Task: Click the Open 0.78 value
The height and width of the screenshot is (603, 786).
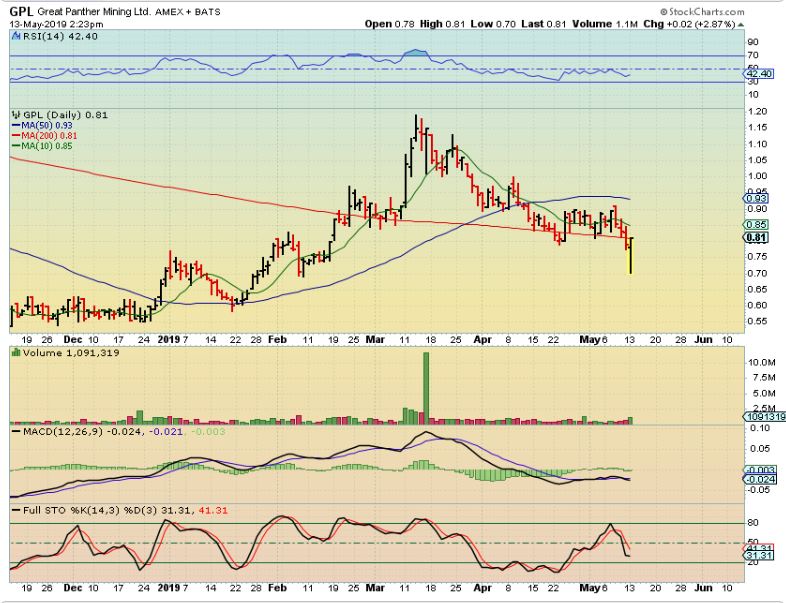Action: (389, 24)
